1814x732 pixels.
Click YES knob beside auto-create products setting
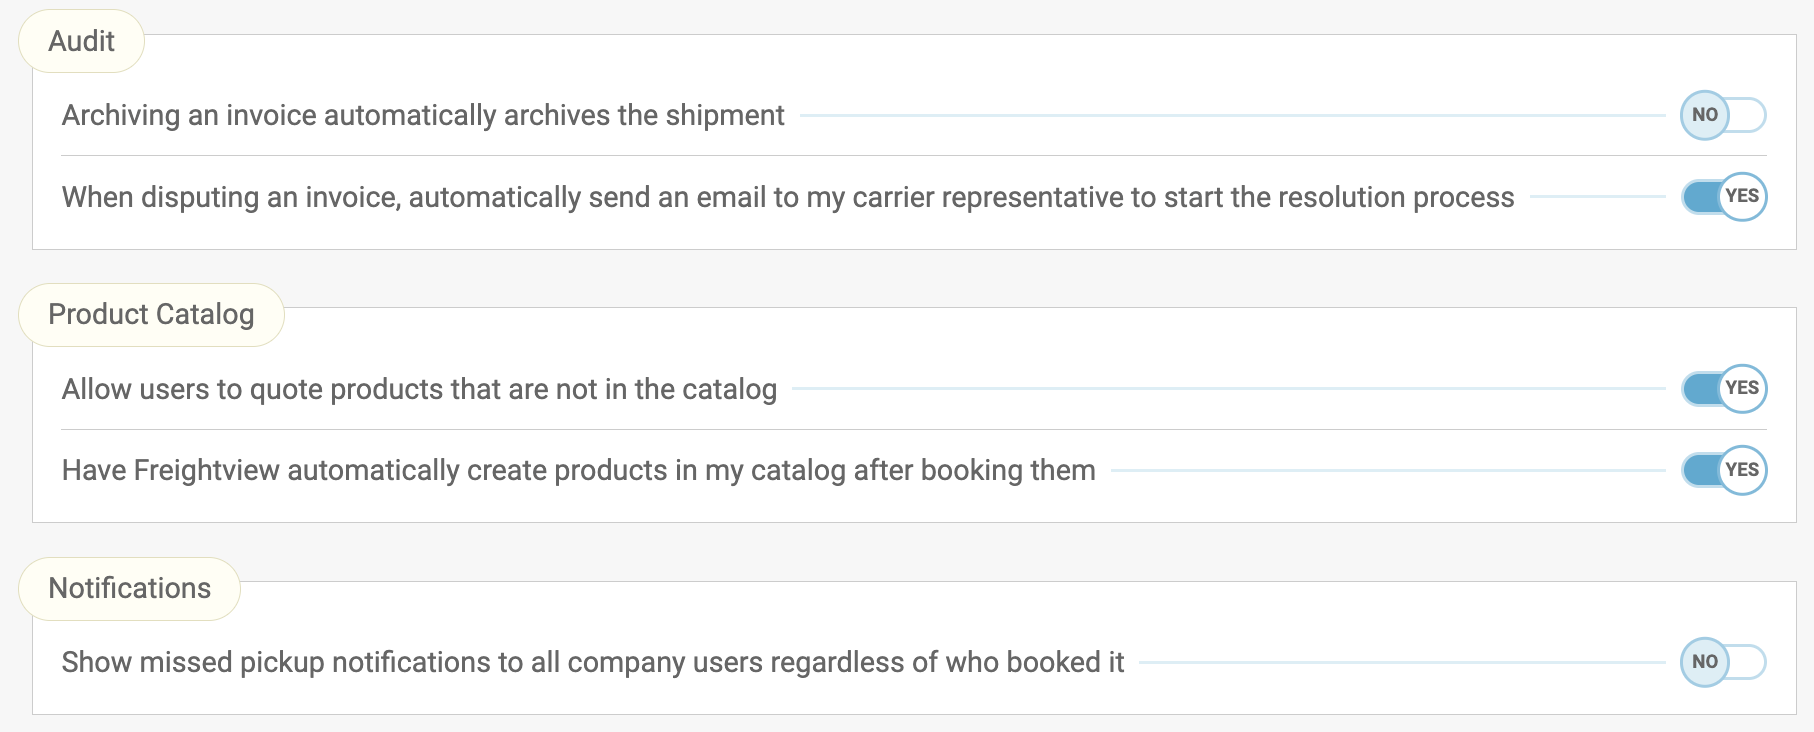(x=1742, y=470)
